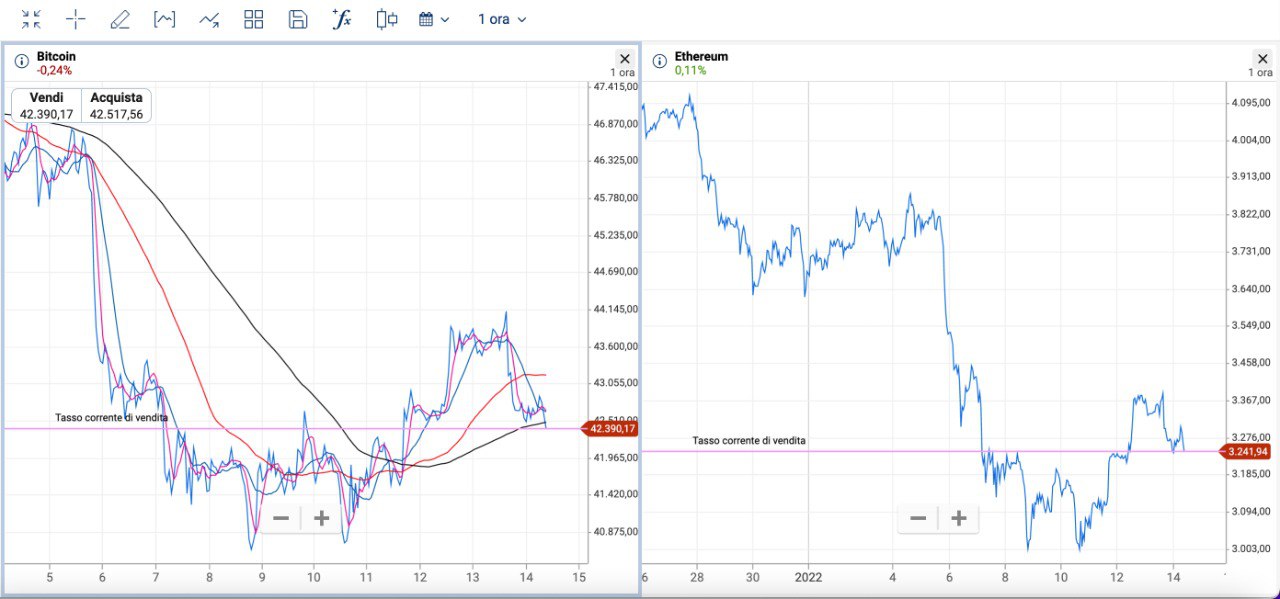
Task: Open the Bitcoin chart info icon
Action: click(x=22, y=62)
